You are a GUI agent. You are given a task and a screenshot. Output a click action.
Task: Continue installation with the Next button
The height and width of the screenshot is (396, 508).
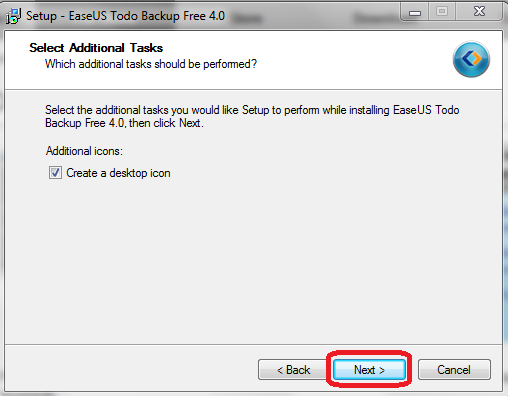(x=369, y=369)
